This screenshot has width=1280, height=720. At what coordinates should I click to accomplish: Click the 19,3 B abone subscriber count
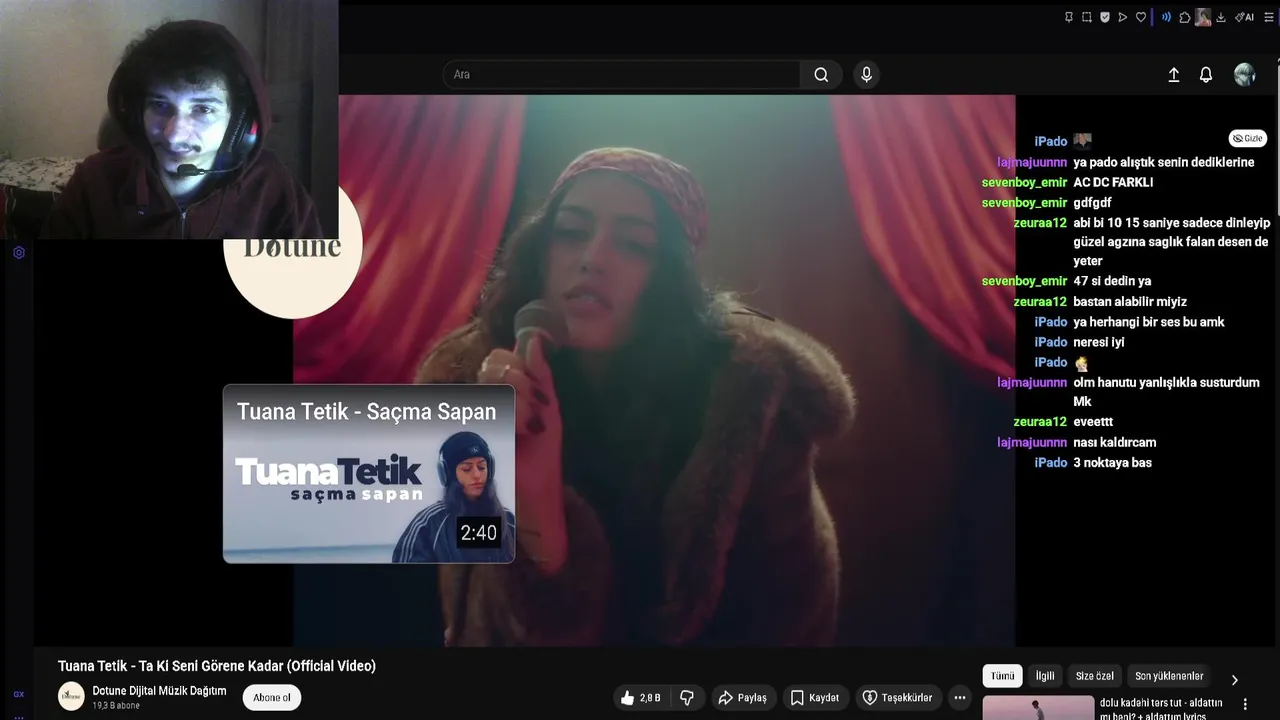(x=116, y=705)
